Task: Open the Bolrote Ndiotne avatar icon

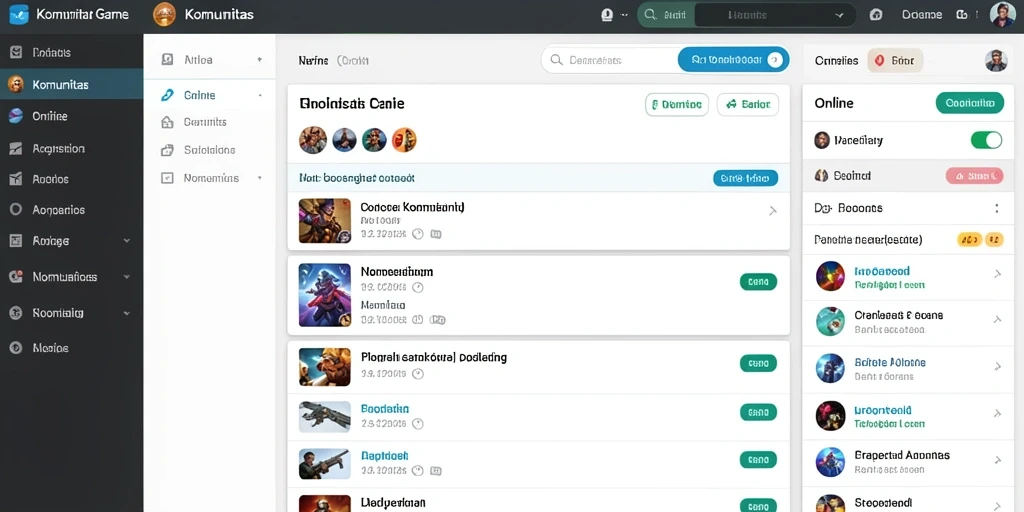Action: click(x=830, y=368)
